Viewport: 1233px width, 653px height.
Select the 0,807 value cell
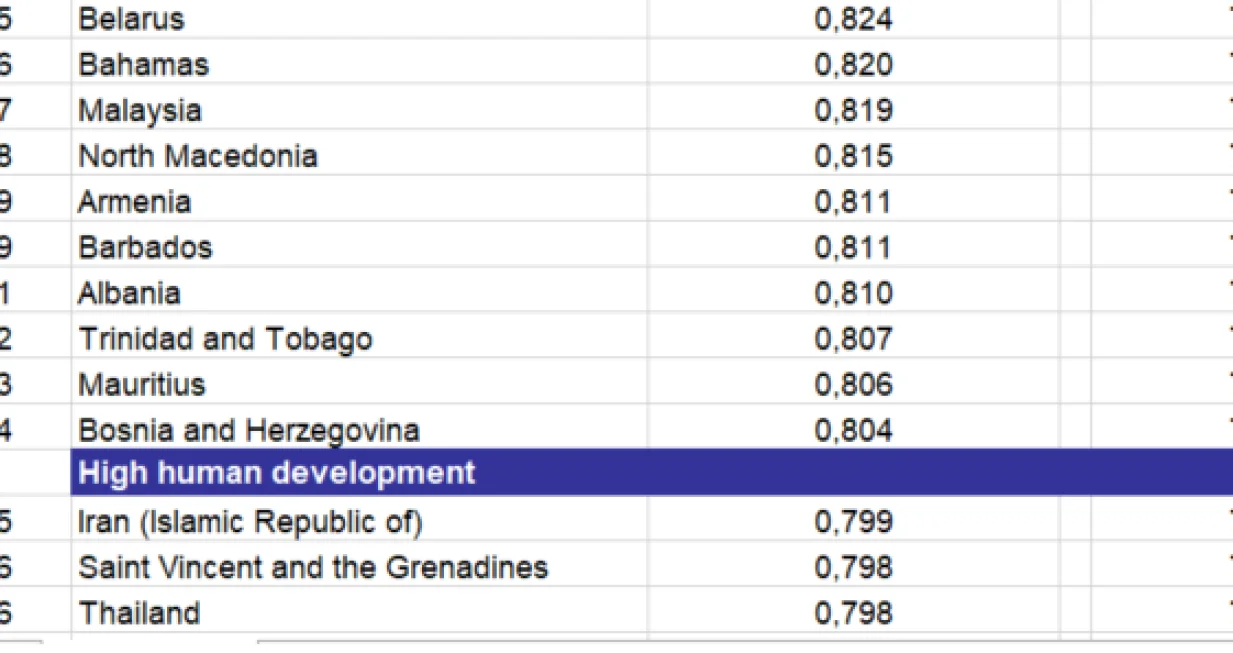point(853,339)
